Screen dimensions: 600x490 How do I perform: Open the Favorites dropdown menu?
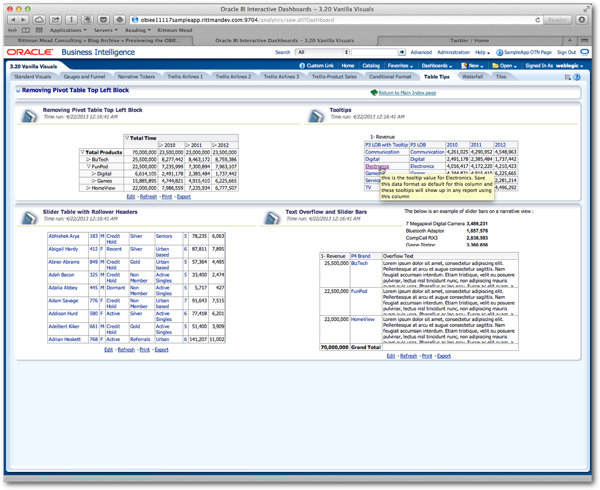tap(400, 66)
